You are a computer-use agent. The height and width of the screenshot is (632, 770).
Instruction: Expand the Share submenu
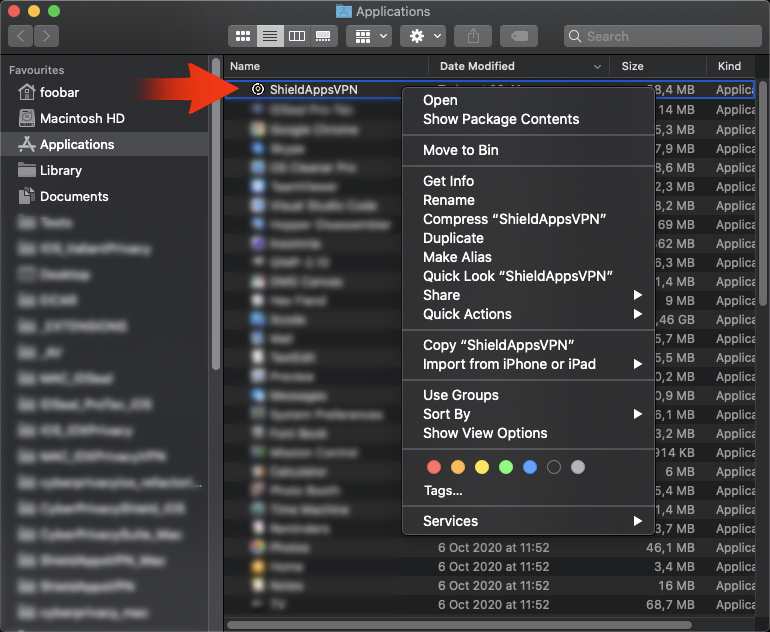click(x=528, y=295)
